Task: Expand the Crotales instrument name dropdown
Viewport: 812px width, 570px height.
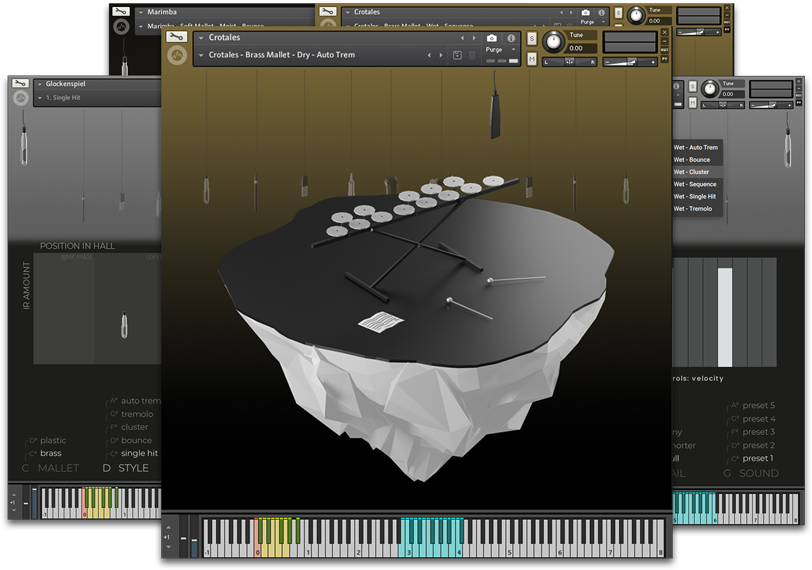Action: [x=201, y=38]
